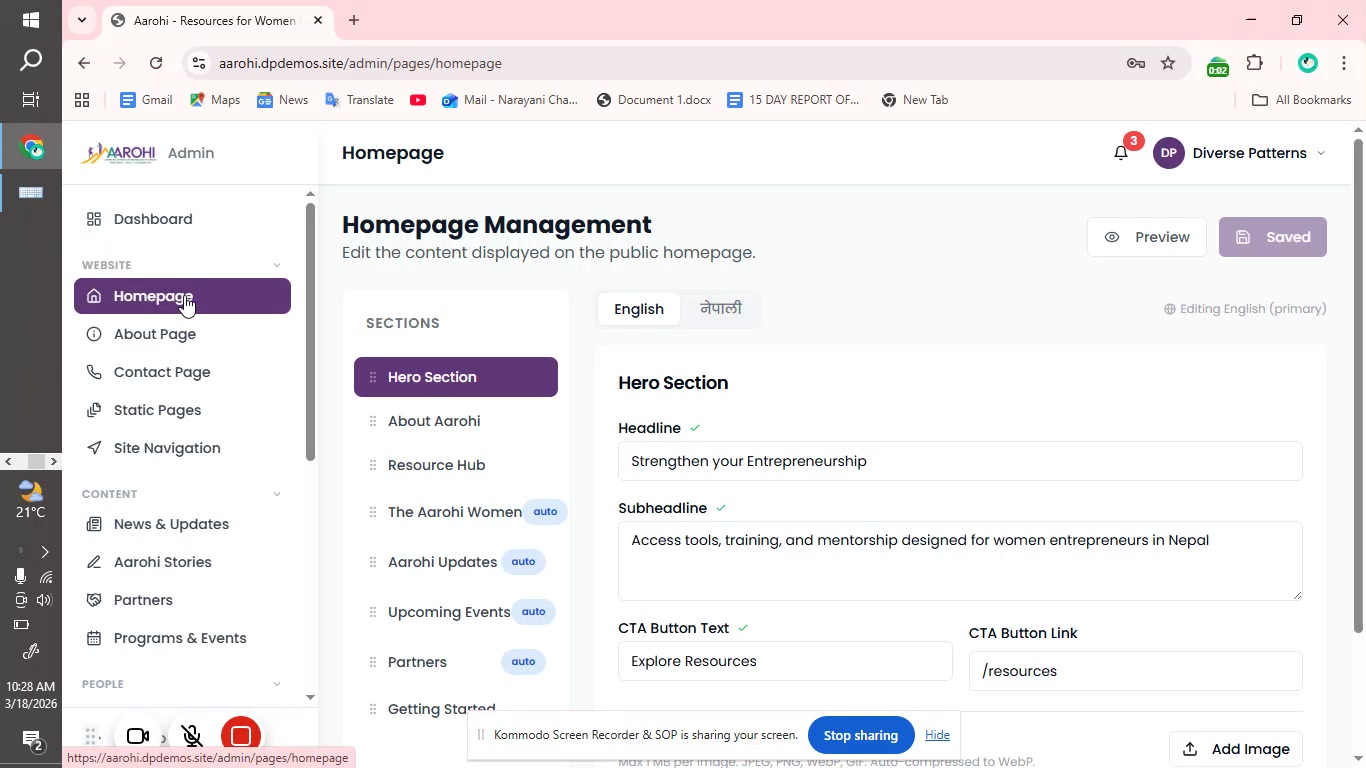
Task: Open the notifications bell icon
Action: click(1121, 153)
